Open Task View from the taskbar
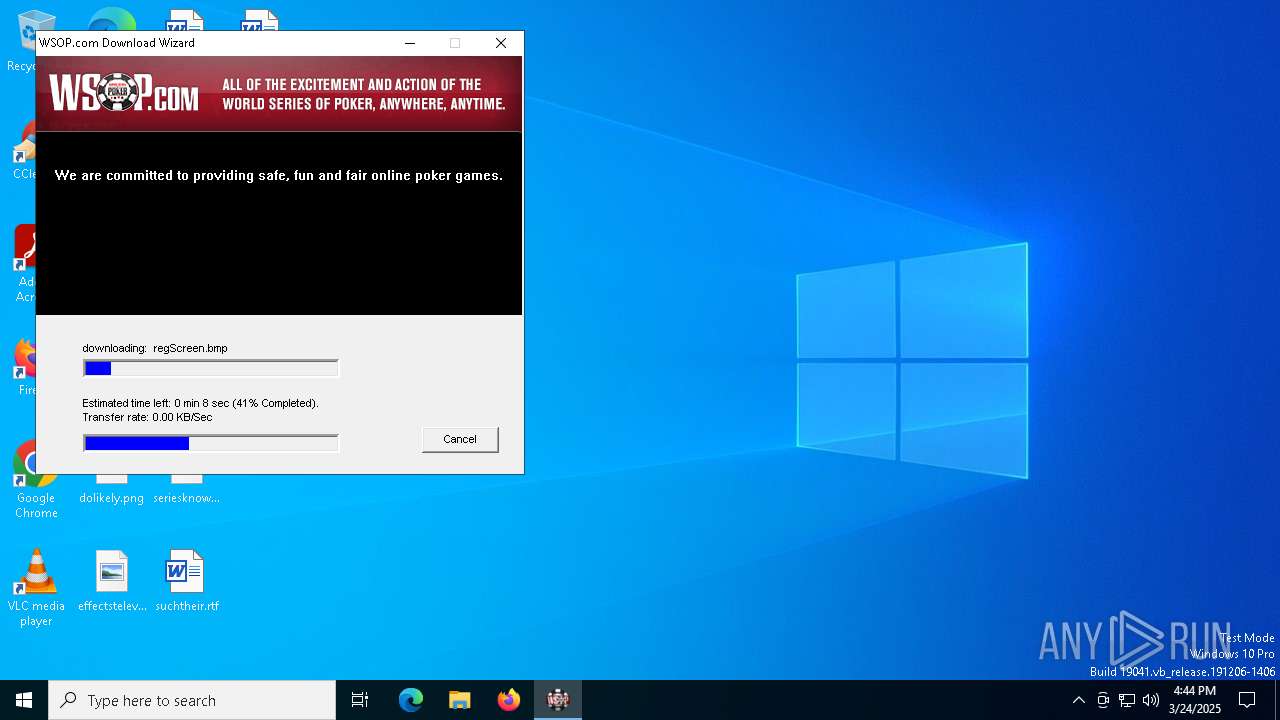1280x720 pixels. (360, 700)
